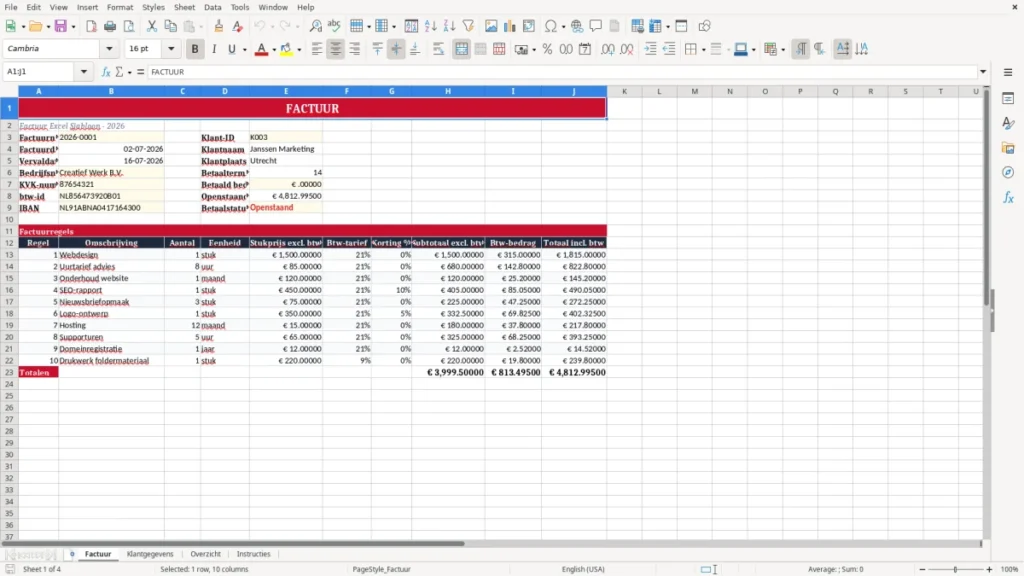Viewport: 1024px width, 576px height.
Task: Toggle print preview
Action: (129, 26)
